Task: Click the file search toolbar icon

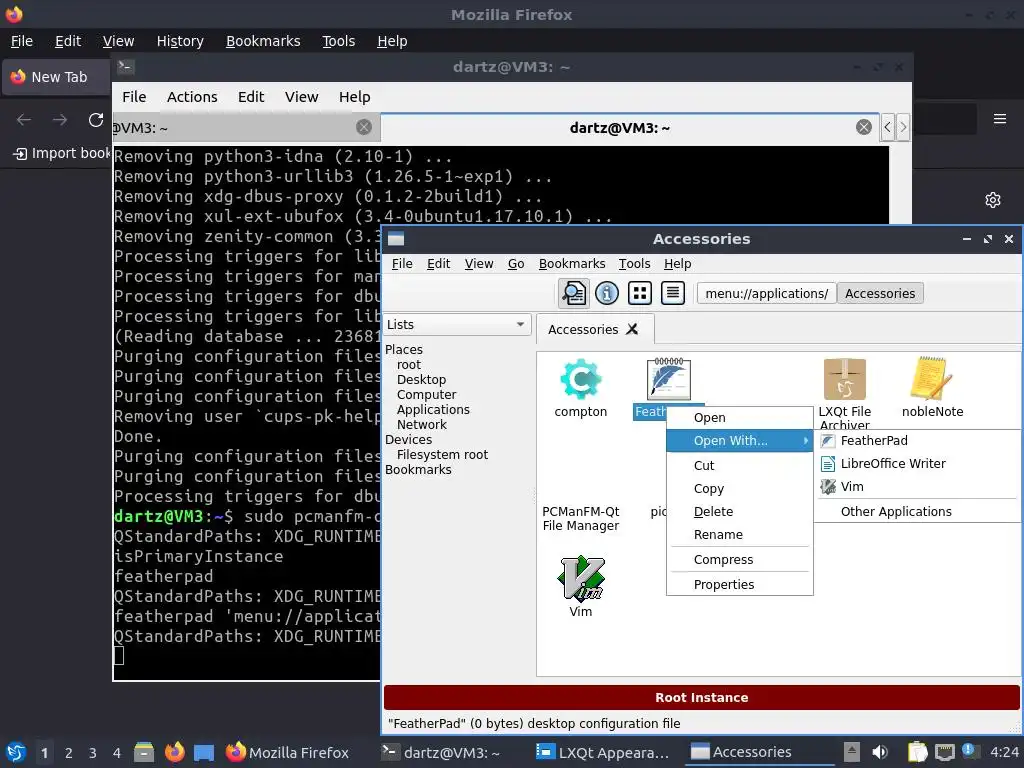Action: (573, 293)
